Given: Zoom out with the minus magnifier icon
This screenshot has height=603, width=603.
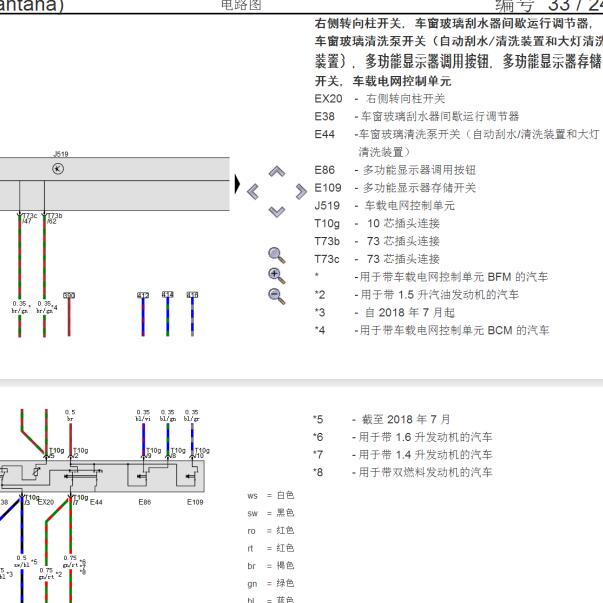Looking at the screenshot, I should click(277, 296).
